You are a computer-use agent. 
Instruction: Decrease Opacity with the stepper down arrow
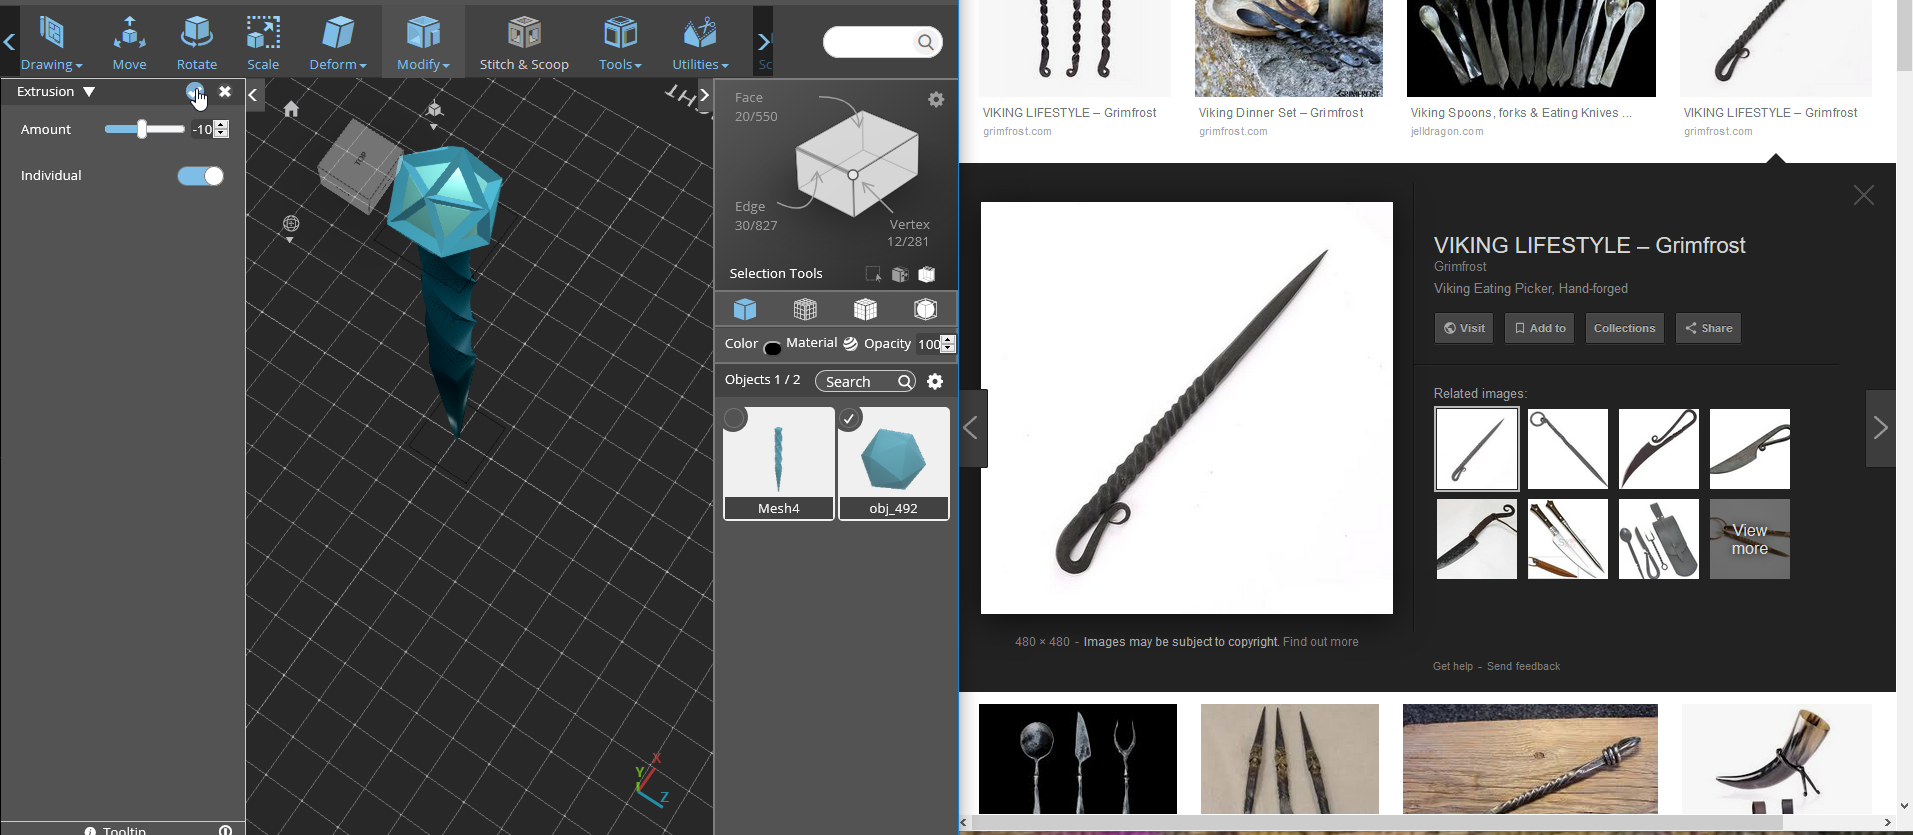tap(948, 349)
